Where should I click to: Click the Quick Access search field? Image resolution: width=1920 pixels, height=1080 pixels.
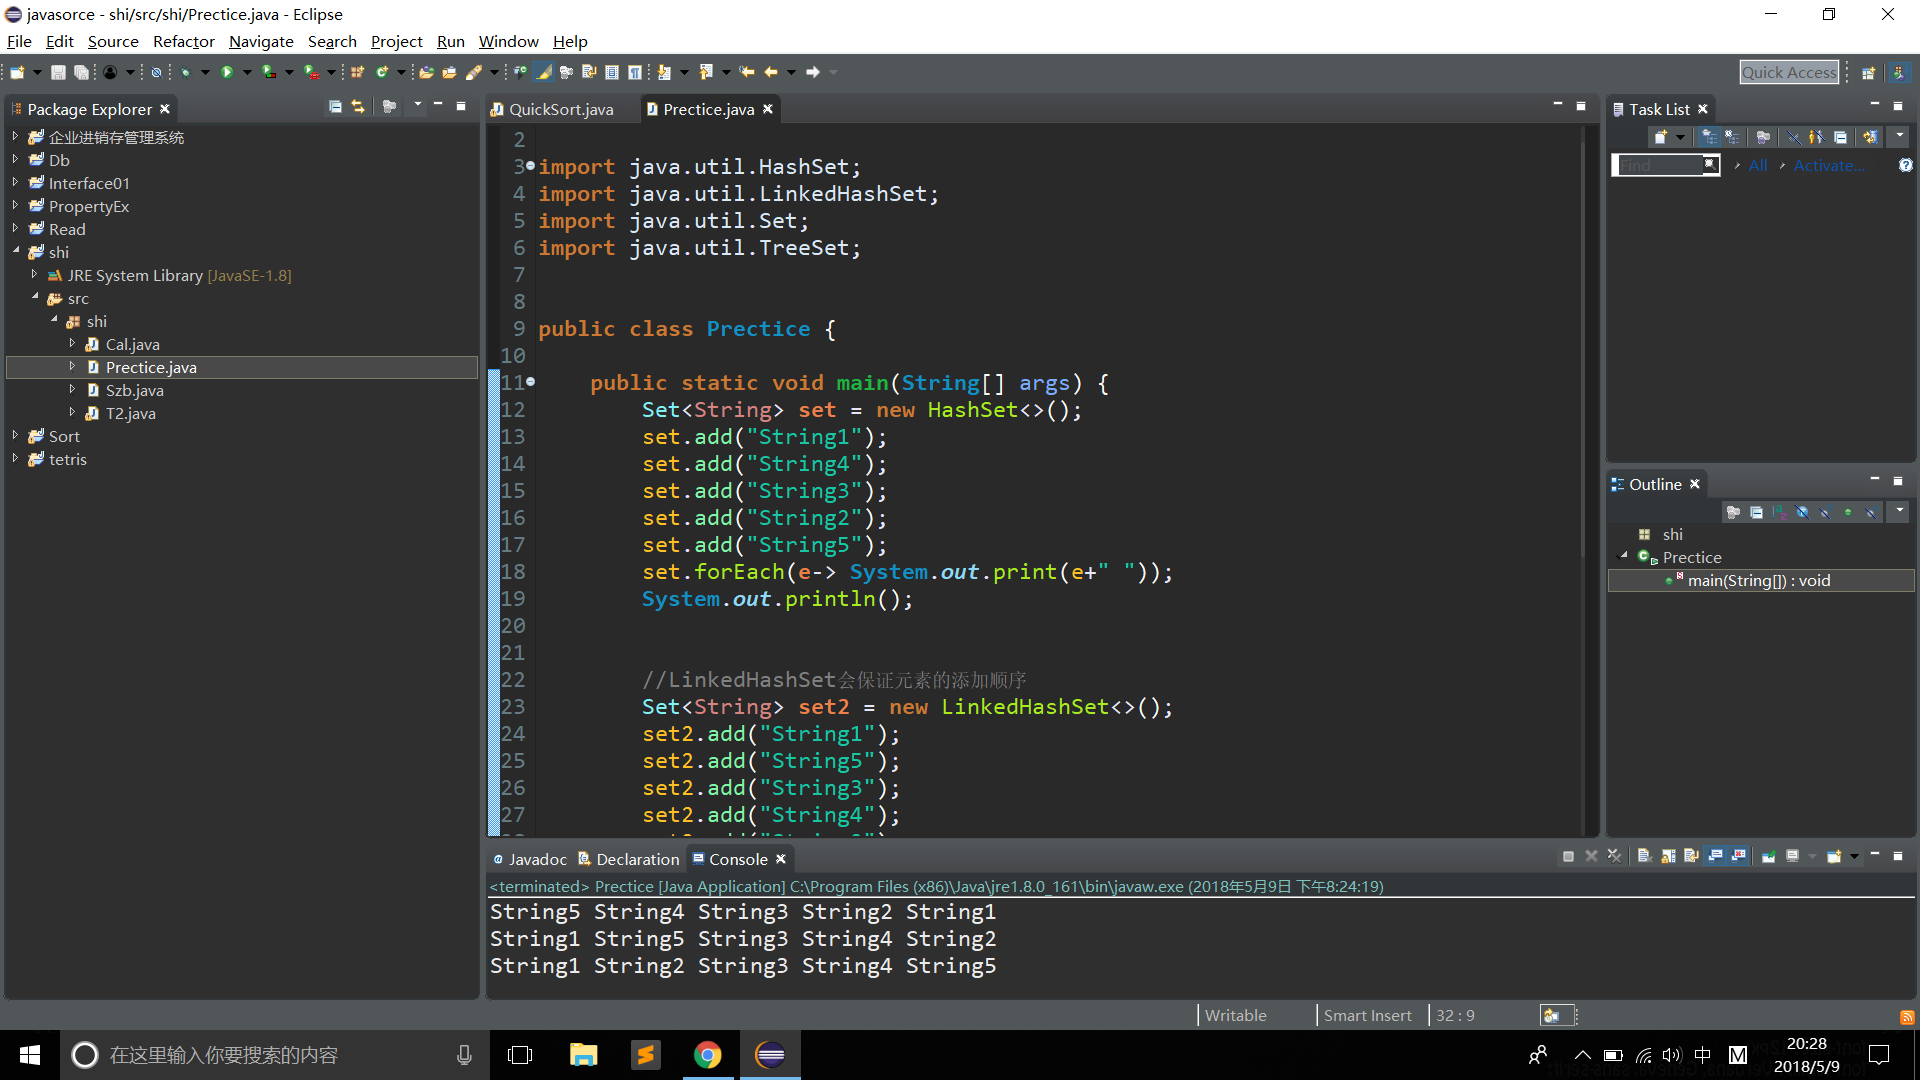[1788, 72]
